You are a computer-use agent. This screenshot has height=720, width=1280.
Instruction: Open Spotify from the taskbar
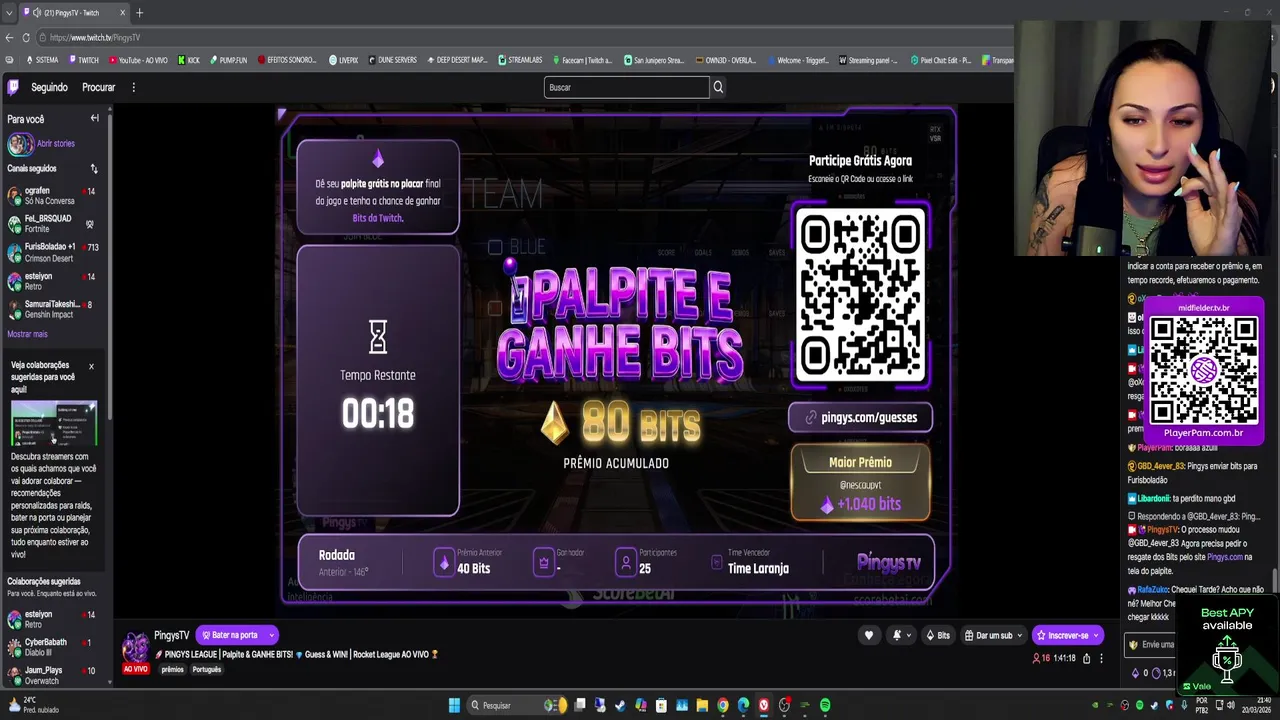tap(825, 705)
